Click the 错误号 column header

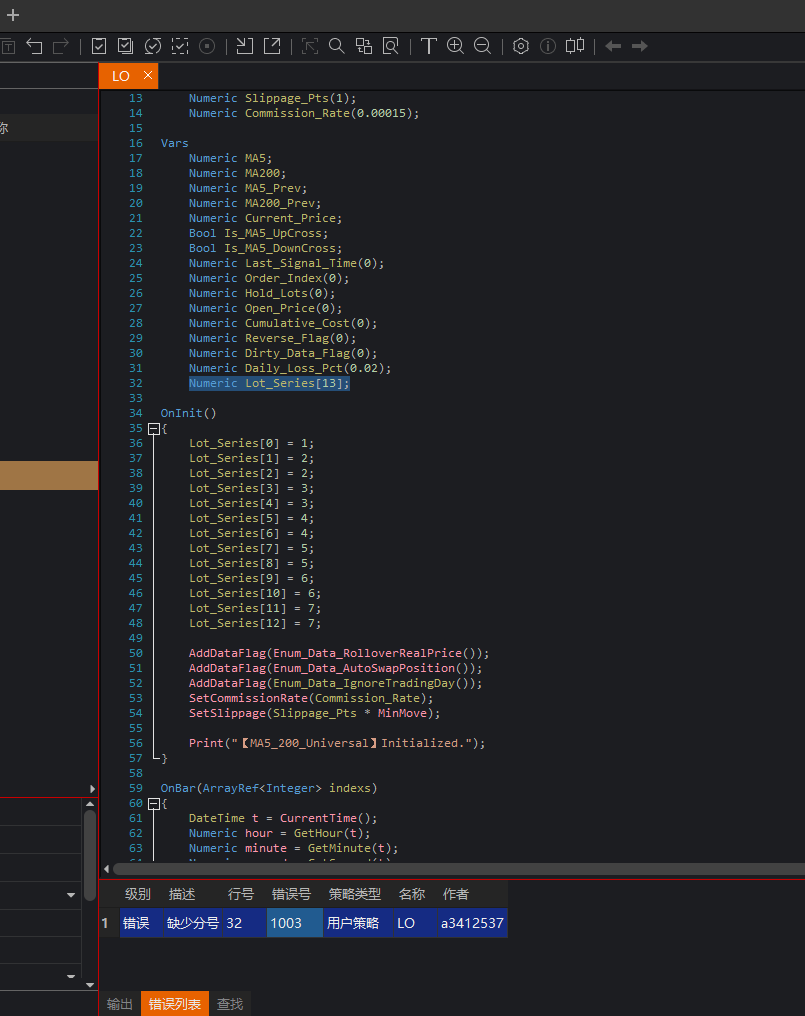pyautogui.click(x=291, y=894)
